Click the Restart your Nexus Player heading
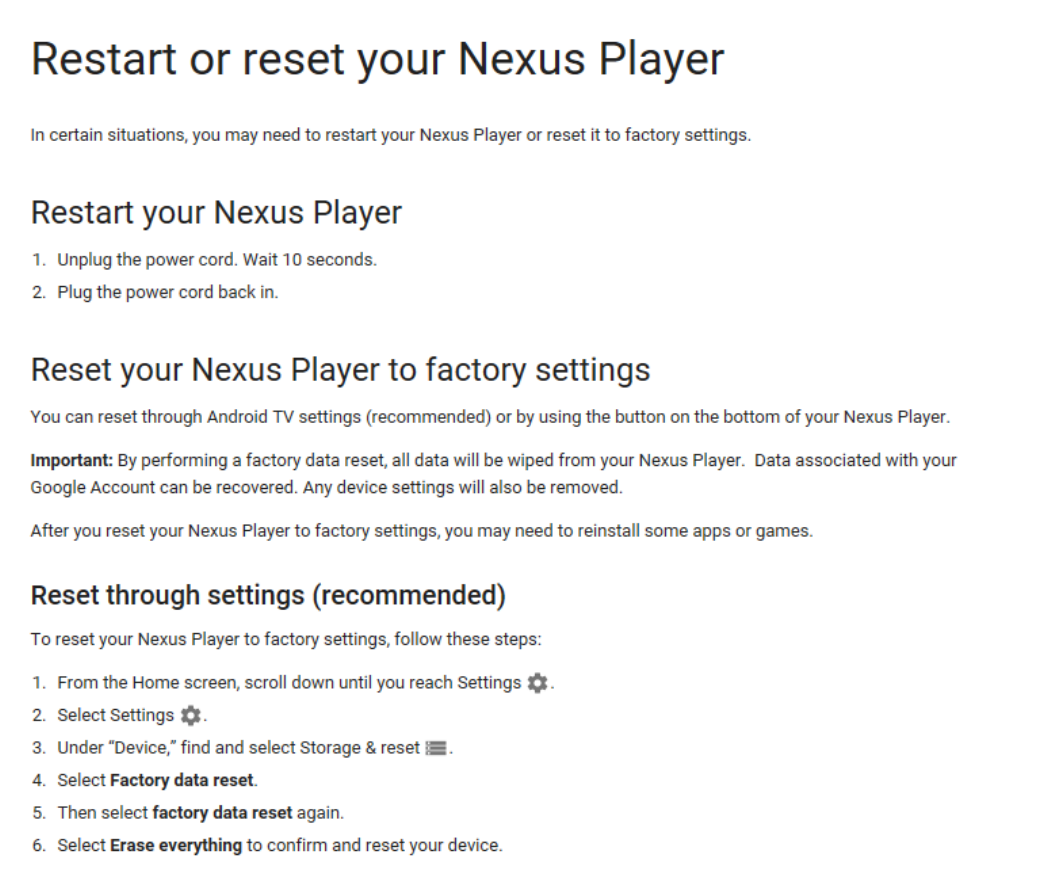 point(216,213)
